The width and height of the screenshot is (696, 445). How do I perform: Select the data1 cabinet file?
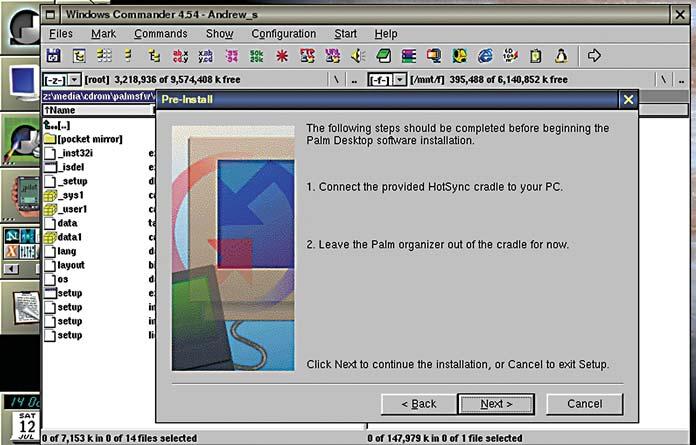(x=63, y=237)
